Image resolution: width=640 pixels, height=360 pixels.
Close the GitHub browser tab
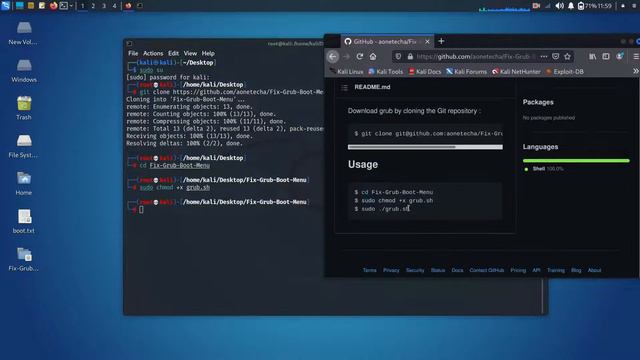pyautogui.click(x=427, y=41)
